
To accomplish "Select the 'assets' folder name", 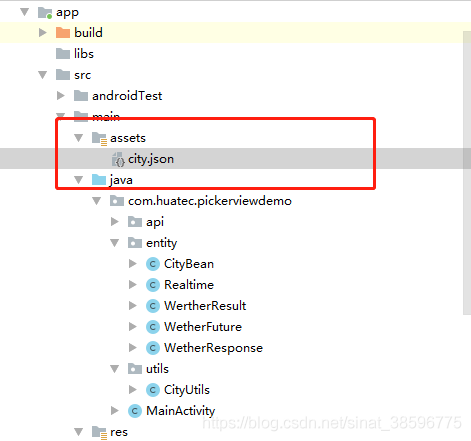I will pos(128,138).
